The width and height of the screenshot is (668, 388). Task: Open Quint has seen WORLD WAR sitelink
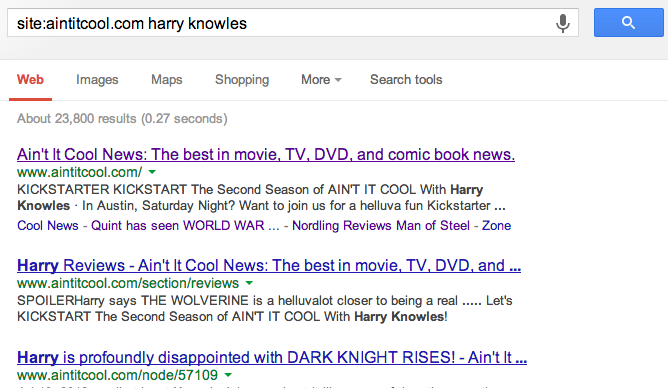pos(185,225)
